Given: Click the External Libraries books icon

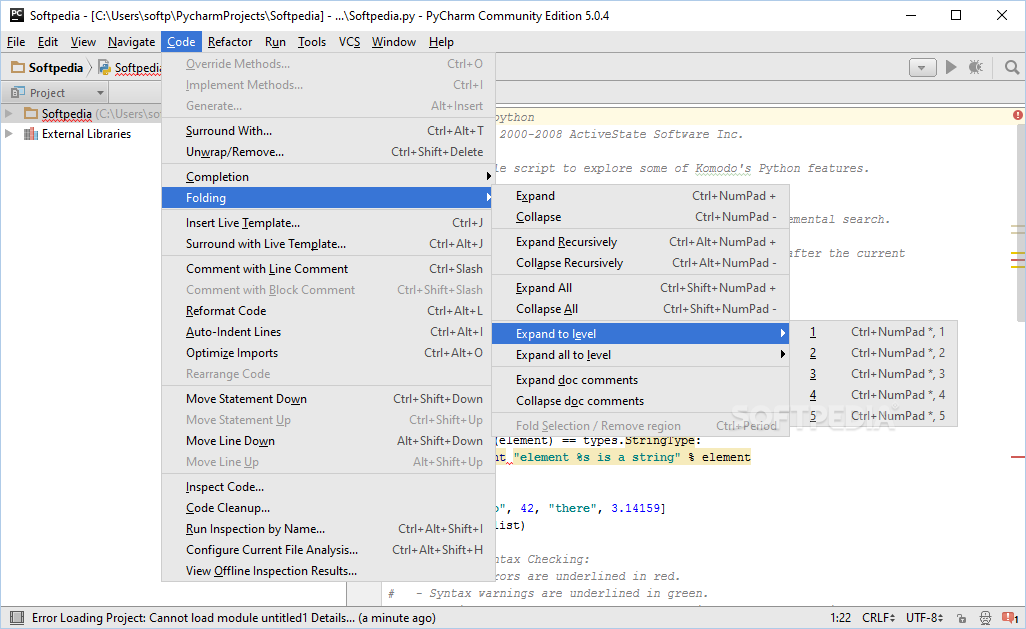Looking at the screenshot, I should pos(31,134).
